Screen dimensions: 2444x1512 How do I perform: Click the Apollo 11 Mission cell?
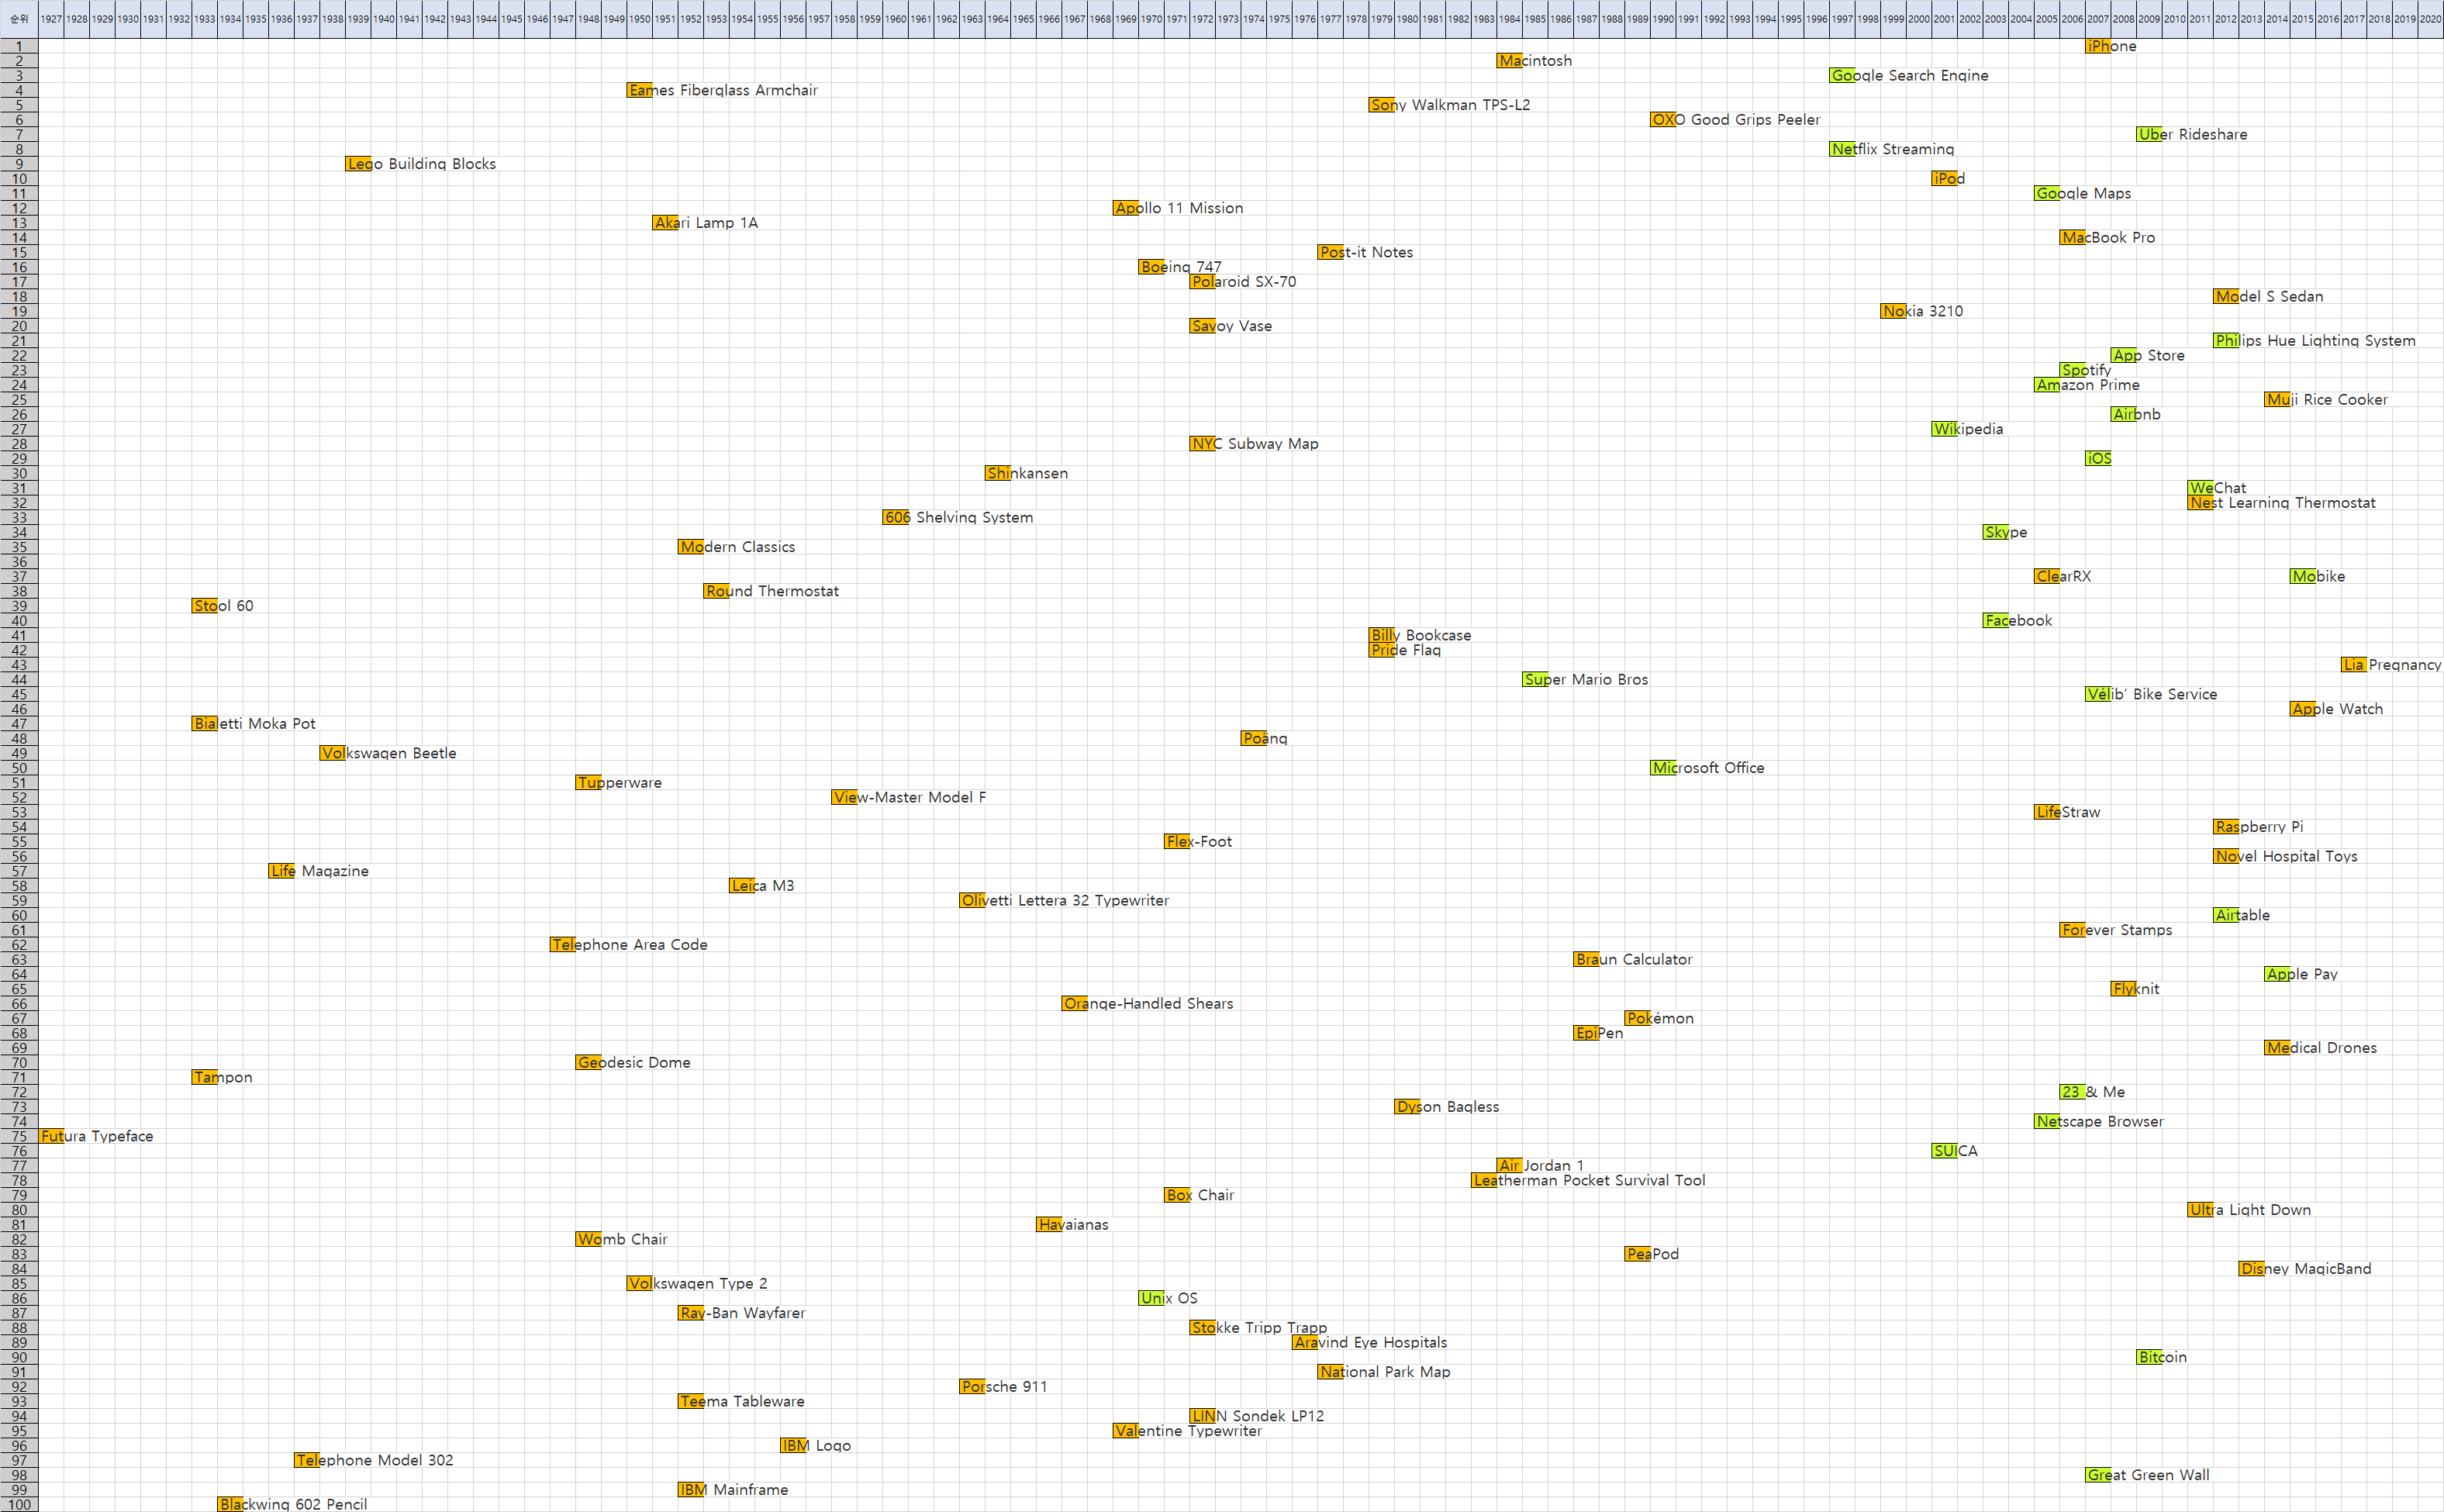tap(1125, 208)
